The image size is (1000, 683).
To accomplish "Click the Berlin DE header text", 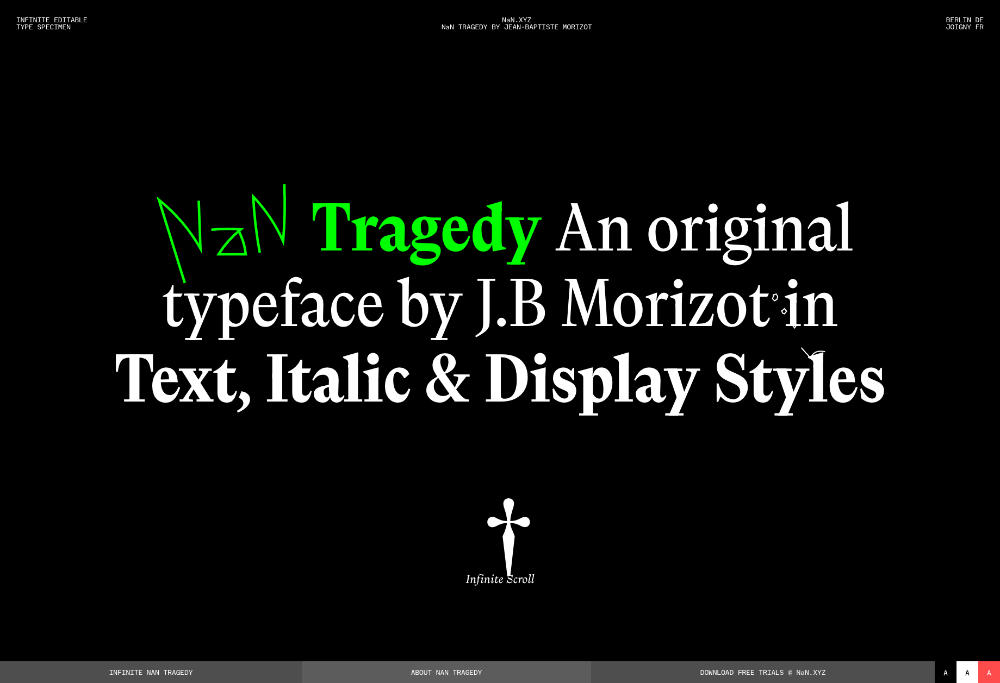I will point(964,19).
